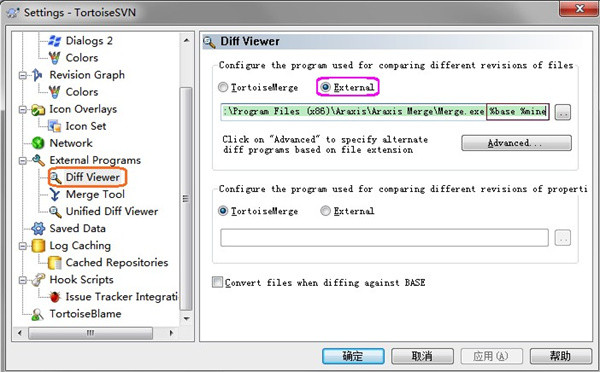Select External radio for properties comparison
600x372 pixels.
click(325, 211)
